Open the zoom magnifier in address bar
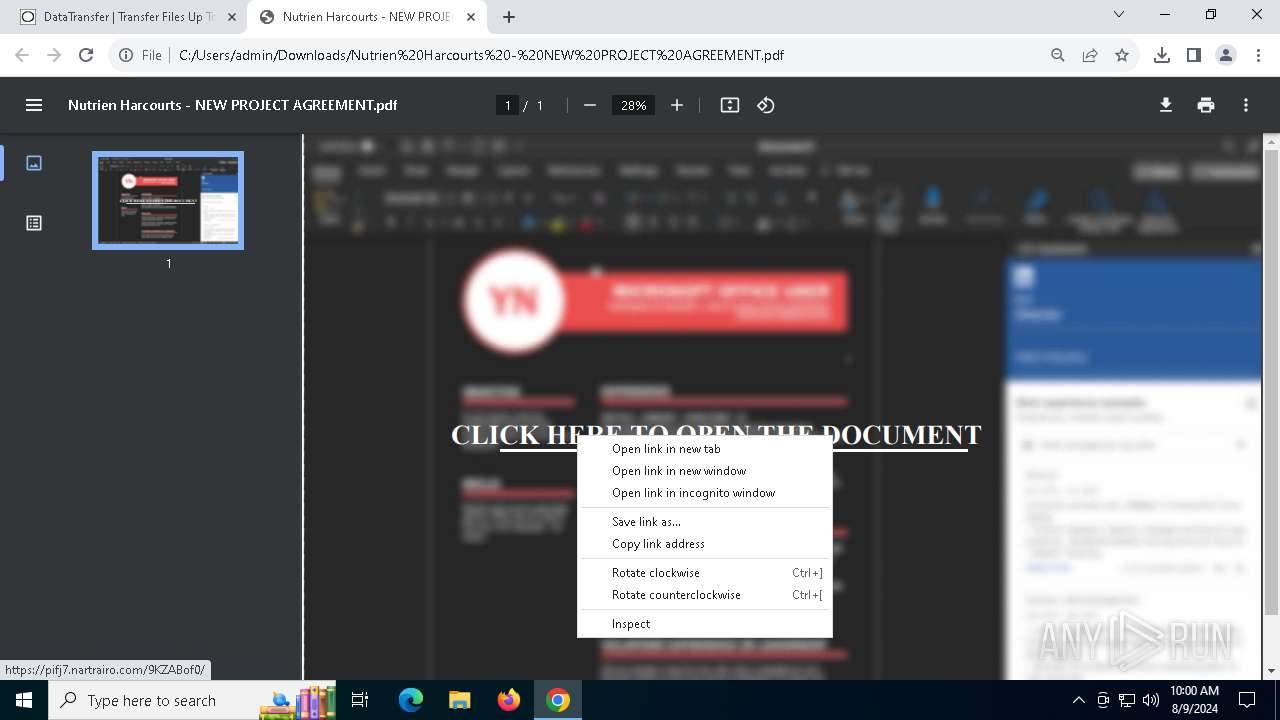 point(1058,55)
